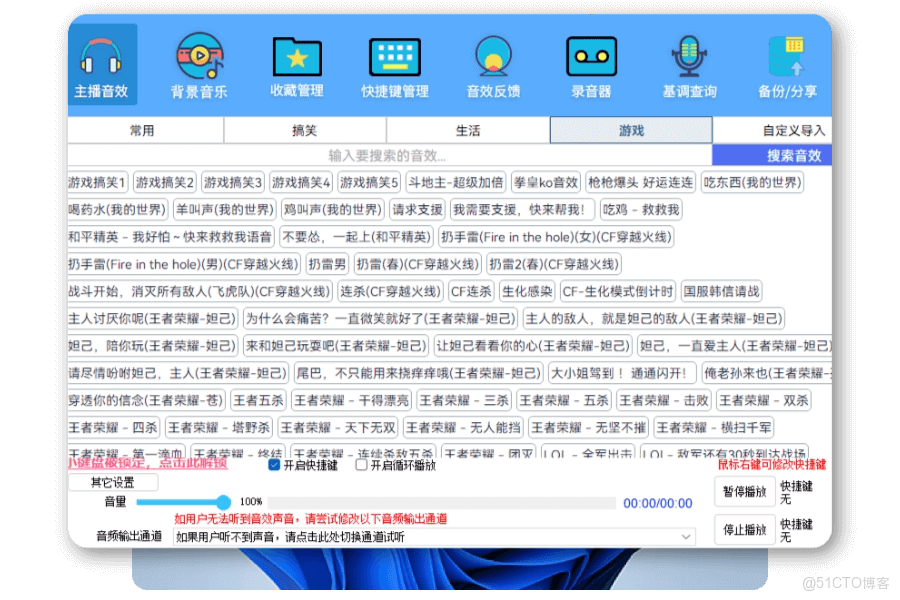Switch to the 常用 tab
The height and width of the screenshot is (600, 900).
click(145, 130)
